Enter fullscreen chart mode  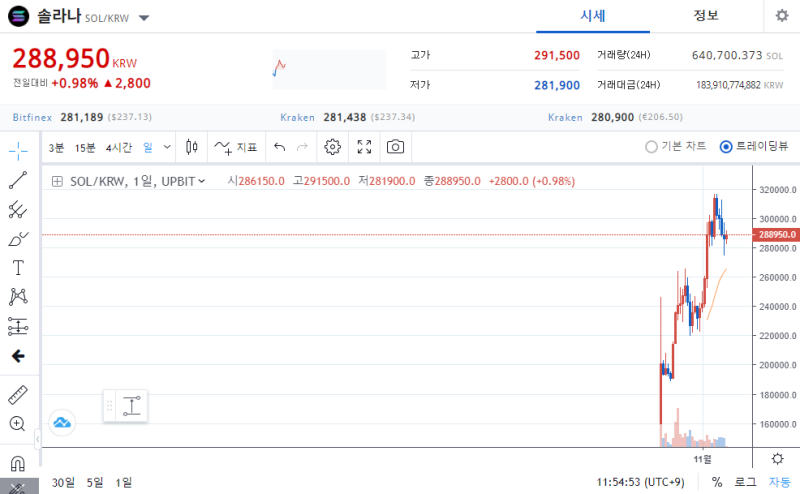[364, 147]
